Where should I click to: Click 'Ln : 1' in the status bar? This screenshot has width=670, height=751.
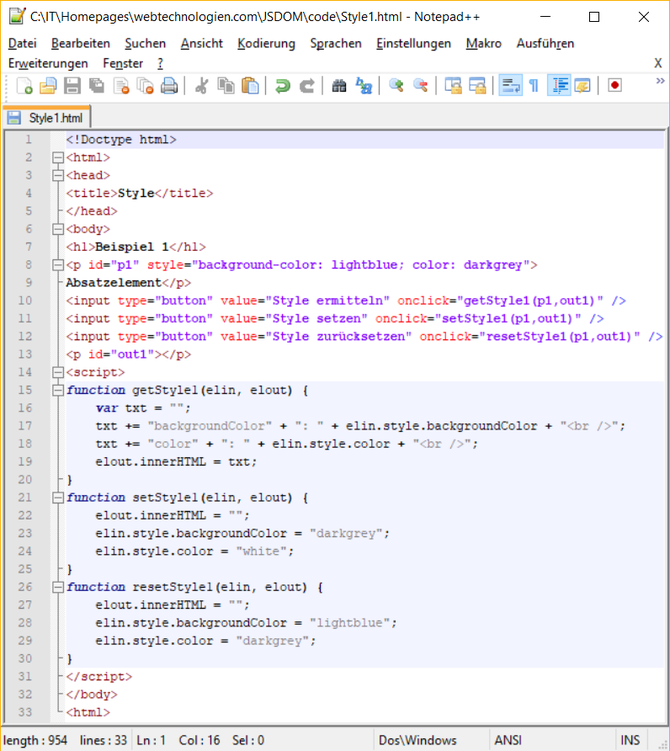tap(151, 740)
